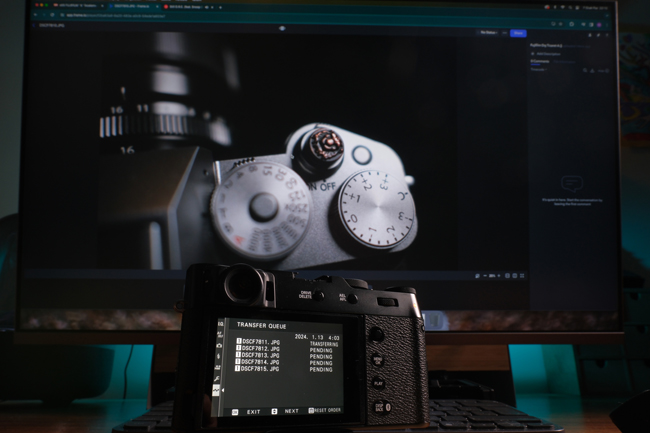Select the IQ menu tab icon
650x433 pixels.
pyautogui.click(x=220, y=324)
